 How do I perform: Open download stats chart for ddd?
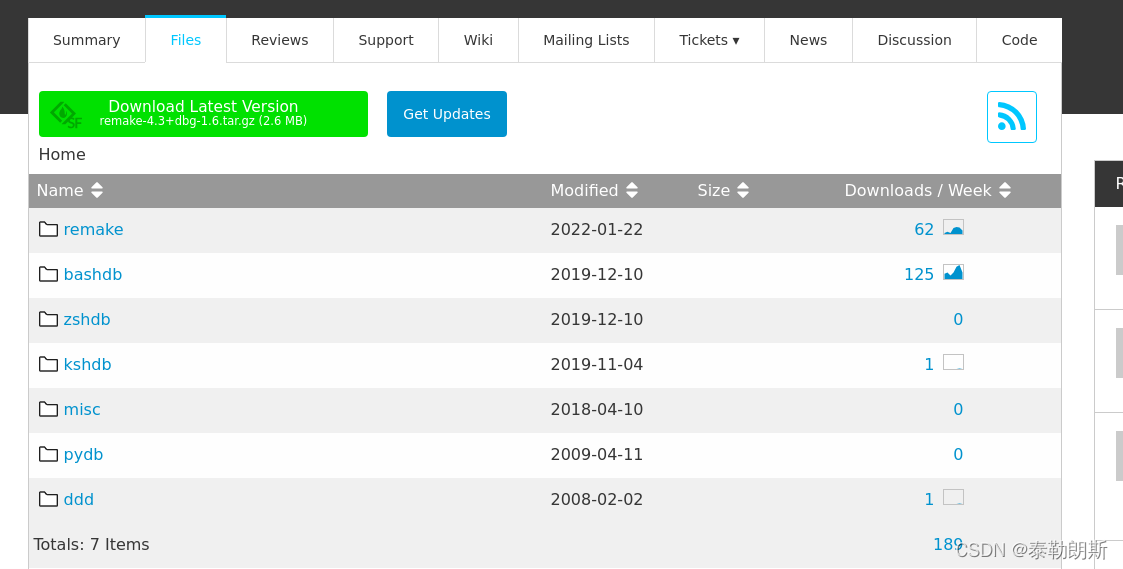[x=953, y=497]
